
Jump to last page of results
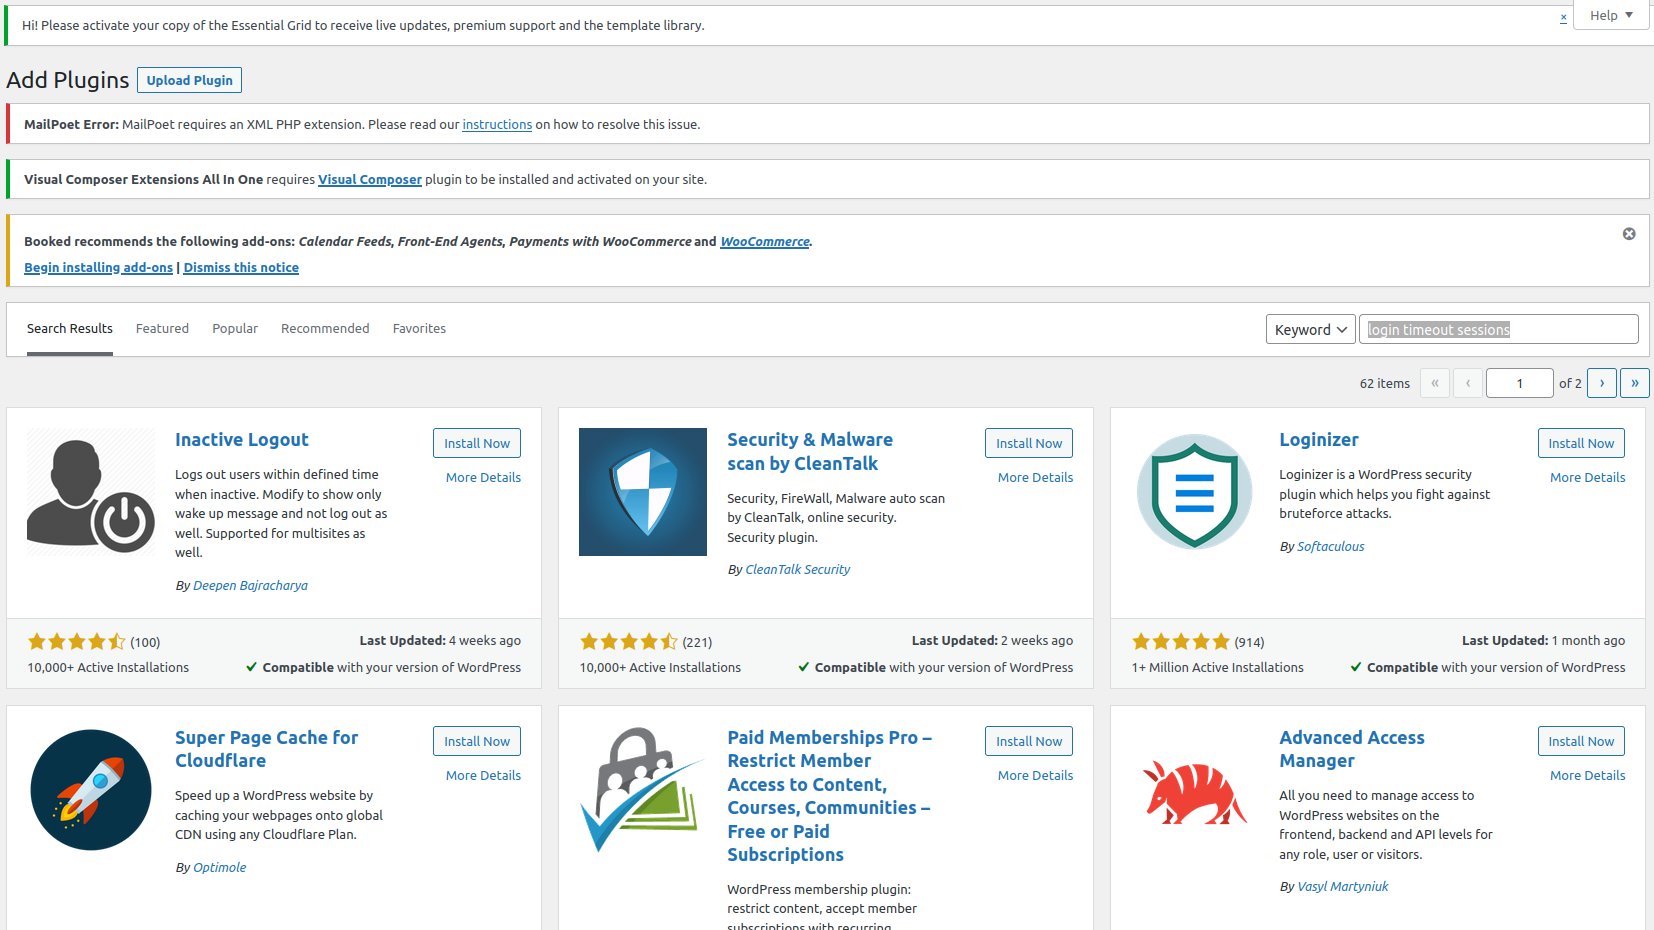[x=1635, y=383]
